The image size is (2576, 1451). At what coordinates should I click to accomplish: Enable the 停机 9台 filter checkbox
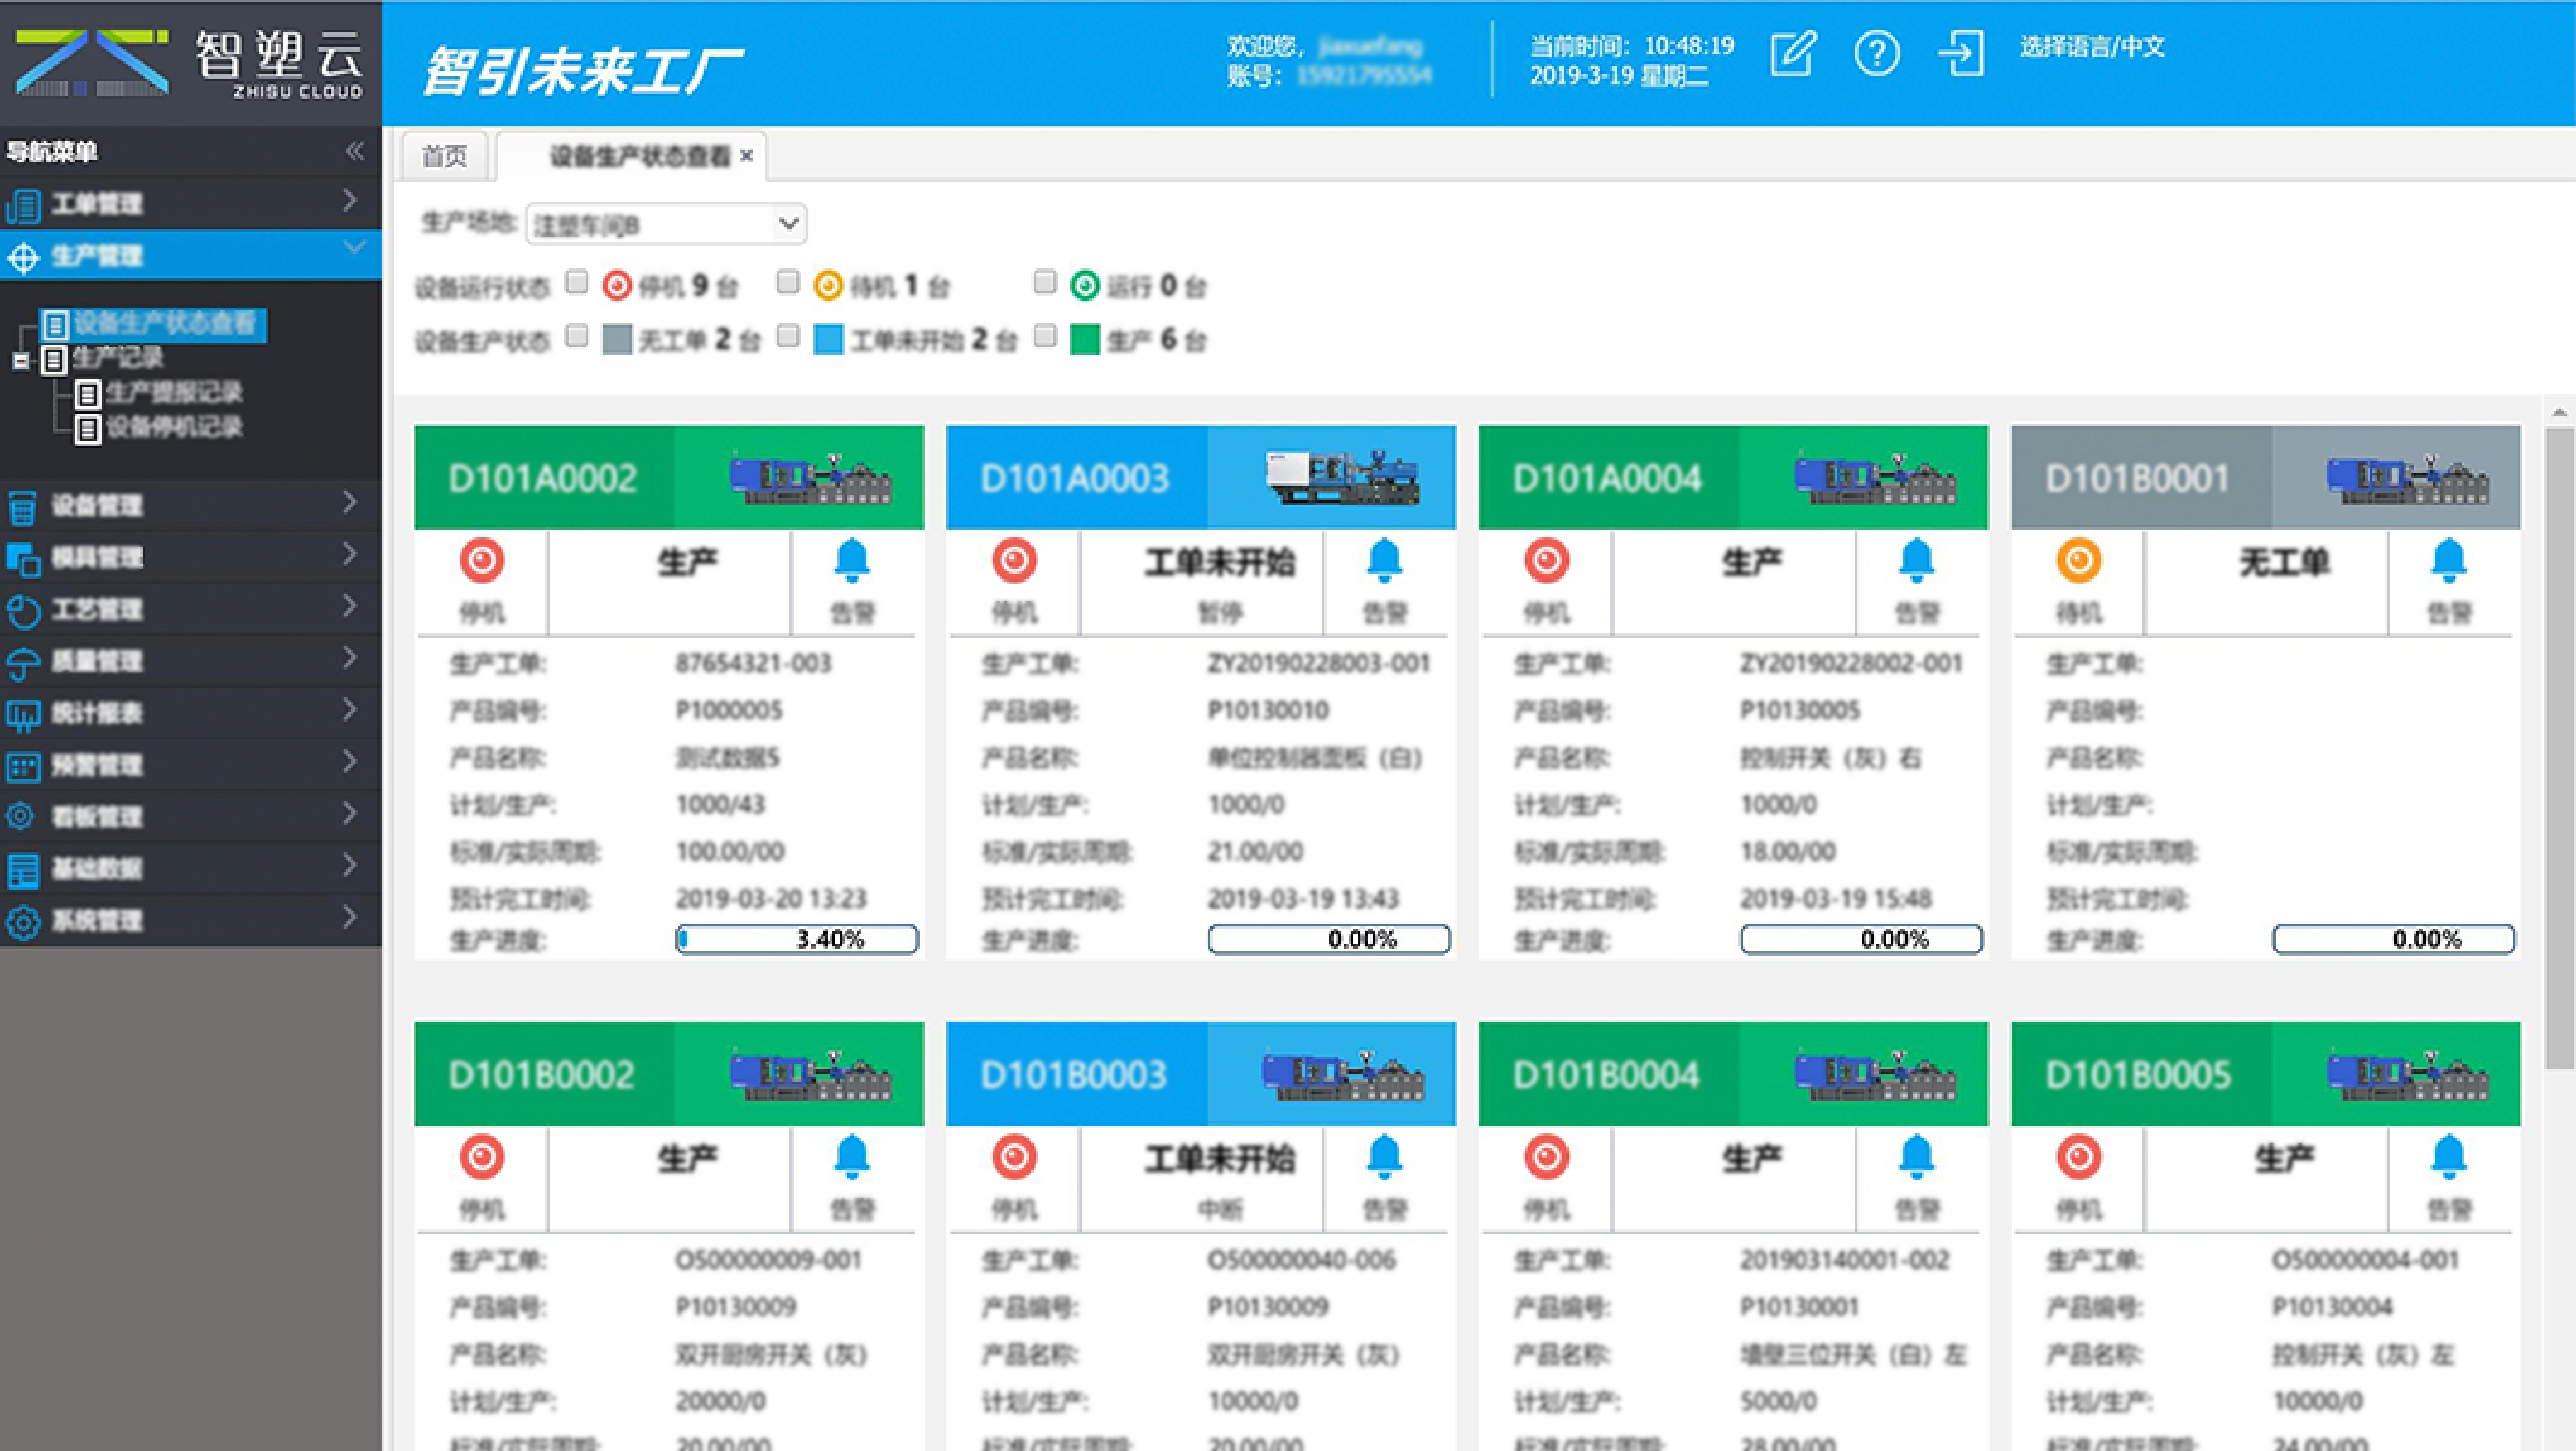pos(577,283)
